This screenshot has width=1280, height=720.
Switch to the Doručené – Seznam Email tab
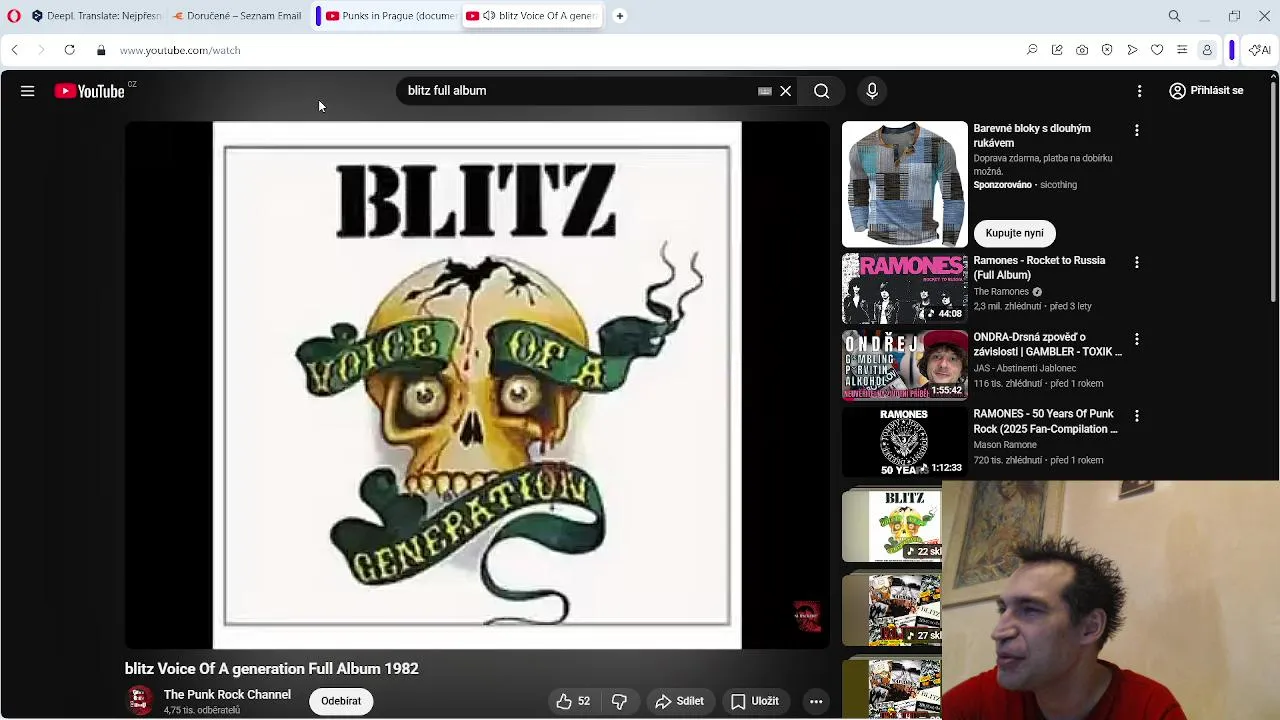click(236, 16)
